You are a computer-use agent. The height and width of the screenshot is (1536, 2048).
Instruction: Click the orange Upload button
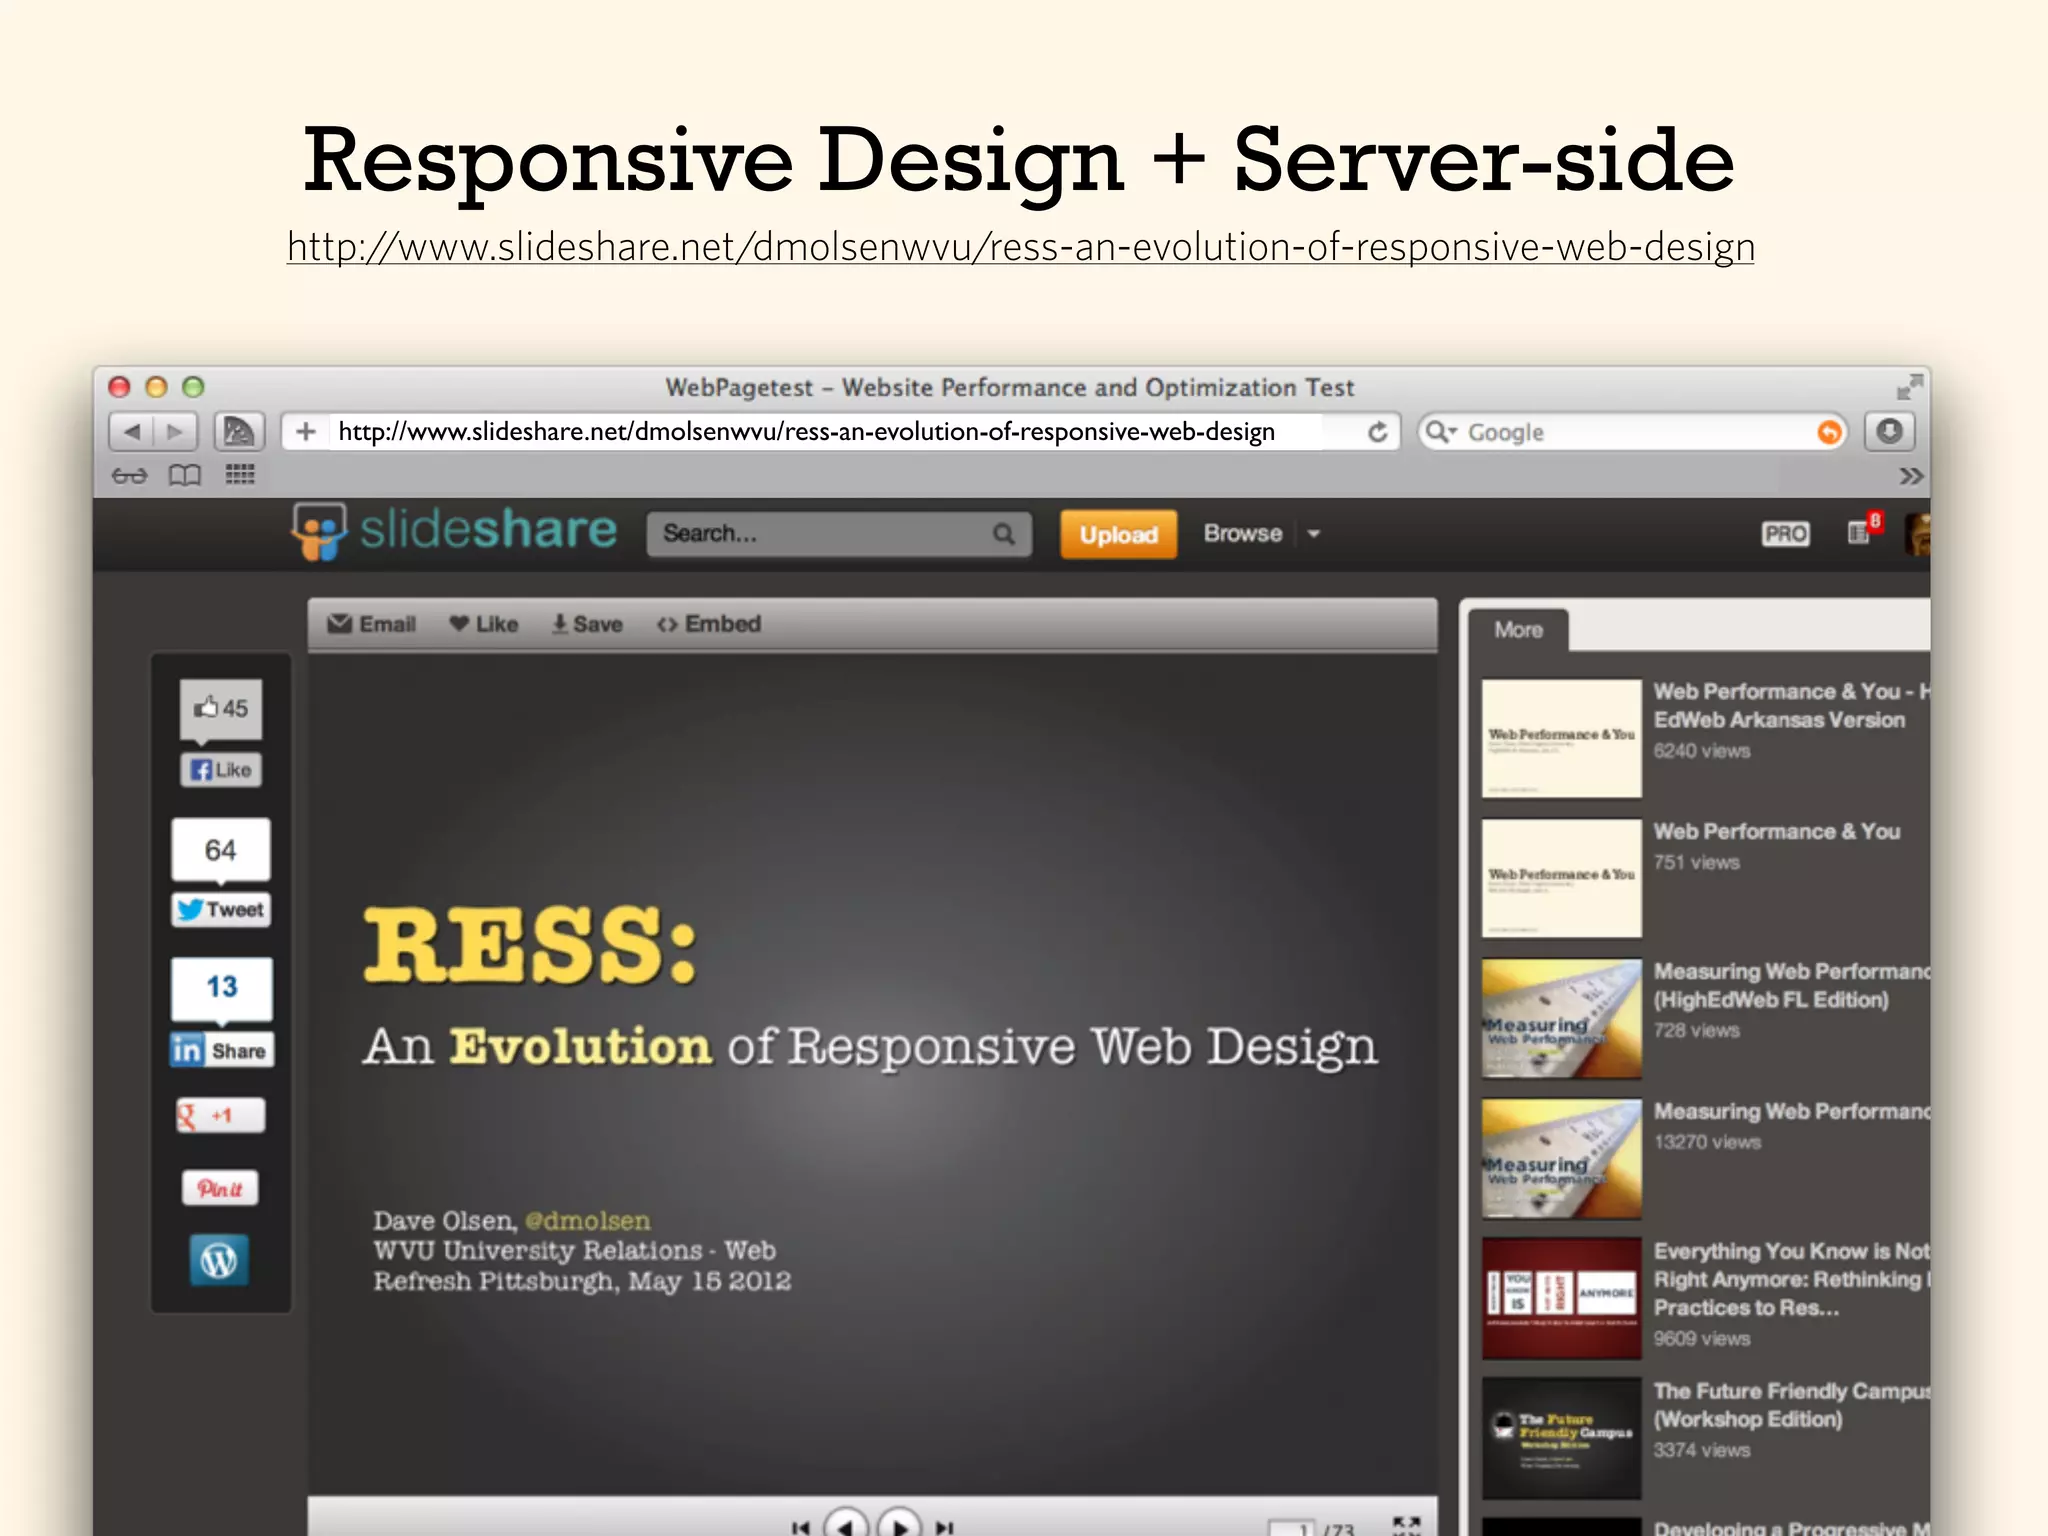pos(1118,534)
